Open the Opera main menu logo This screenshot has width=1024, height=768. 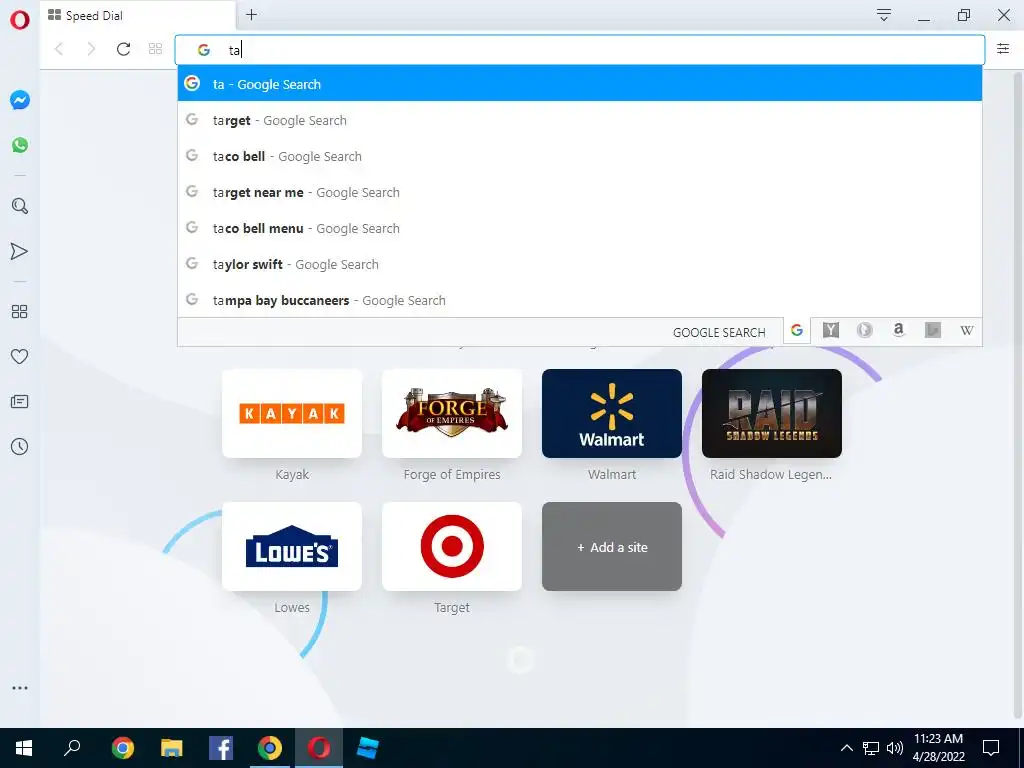click(20, 20)
